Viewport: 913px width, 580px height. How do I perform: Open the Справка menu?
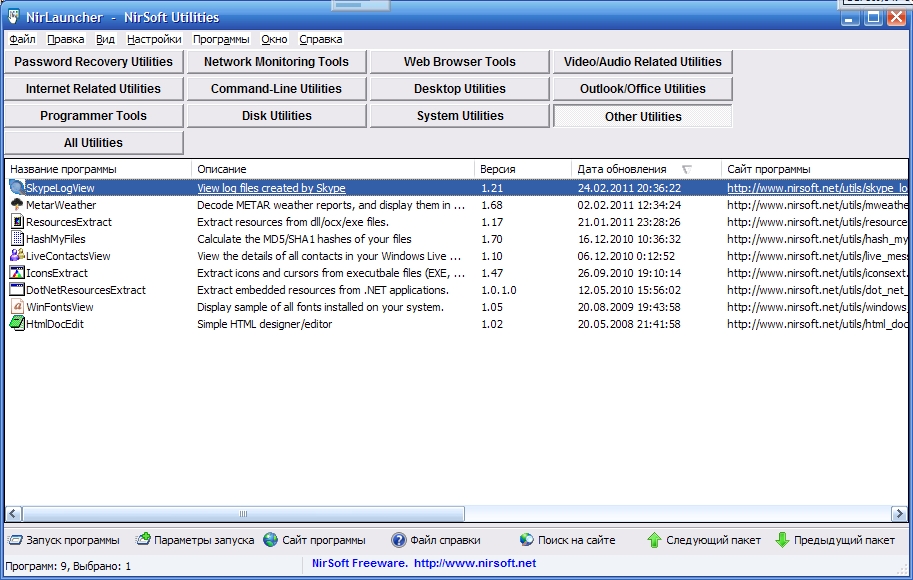tap(321, 39)
